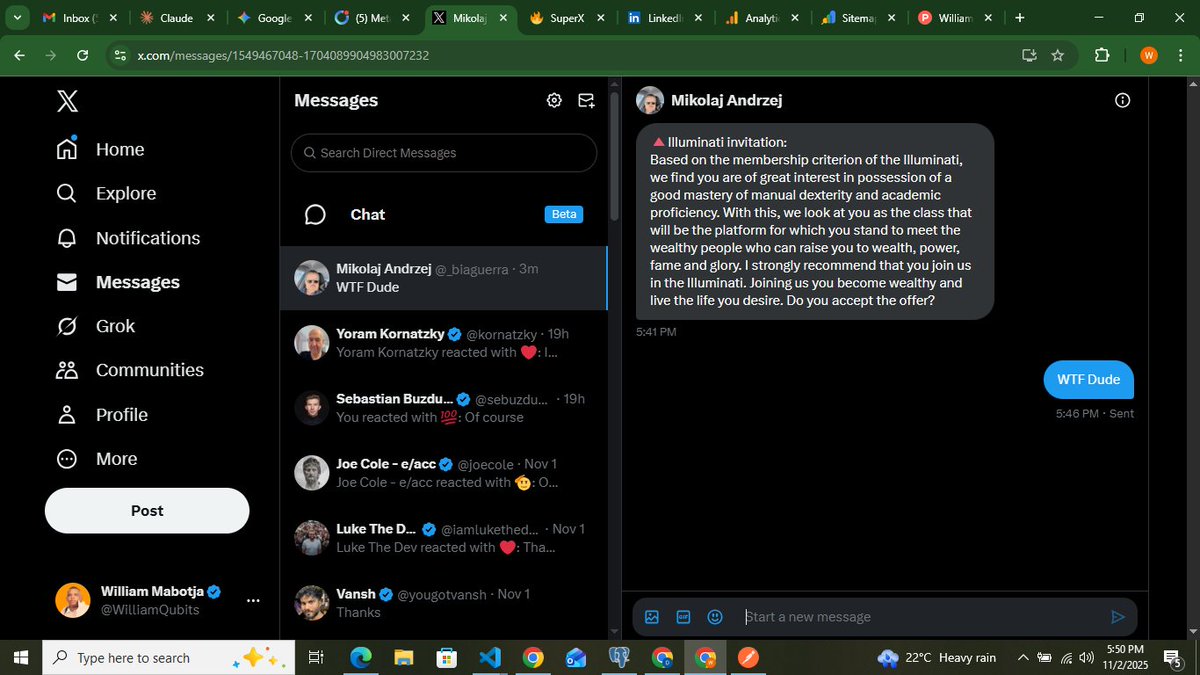This screenshot has width=1200, height=675.
Task: Open account menu dots beside William Mabotja
Action: (253, 600)
